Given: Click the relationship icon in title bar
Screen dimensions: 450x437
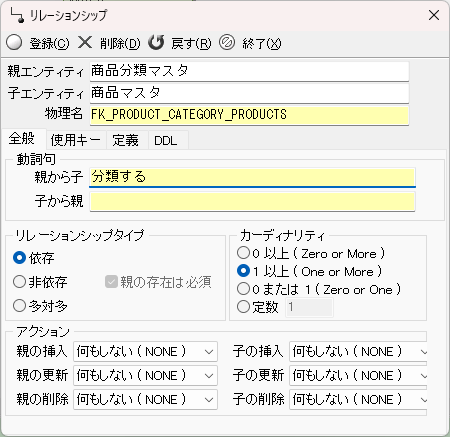Looking at the screenshot, I should click(x=17, y=15).
